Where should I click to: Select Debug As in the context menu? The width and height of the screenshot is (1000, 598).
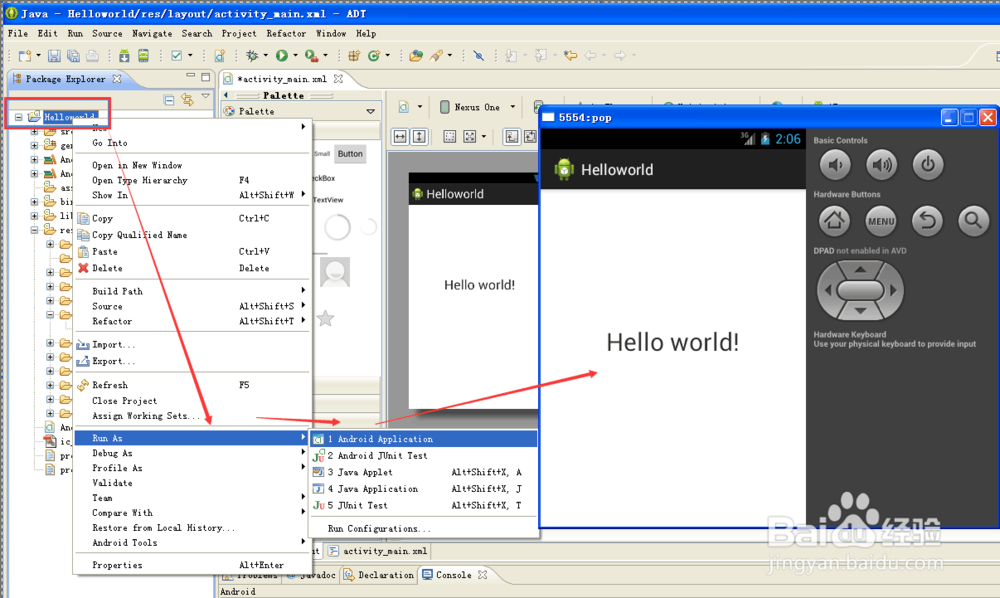click(192, 453)
